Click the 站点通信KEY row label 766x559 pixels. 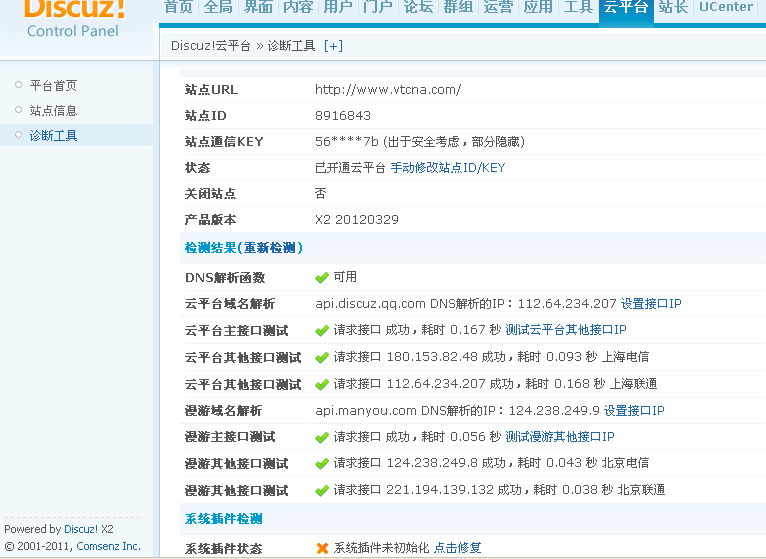[x=224, y=142]
